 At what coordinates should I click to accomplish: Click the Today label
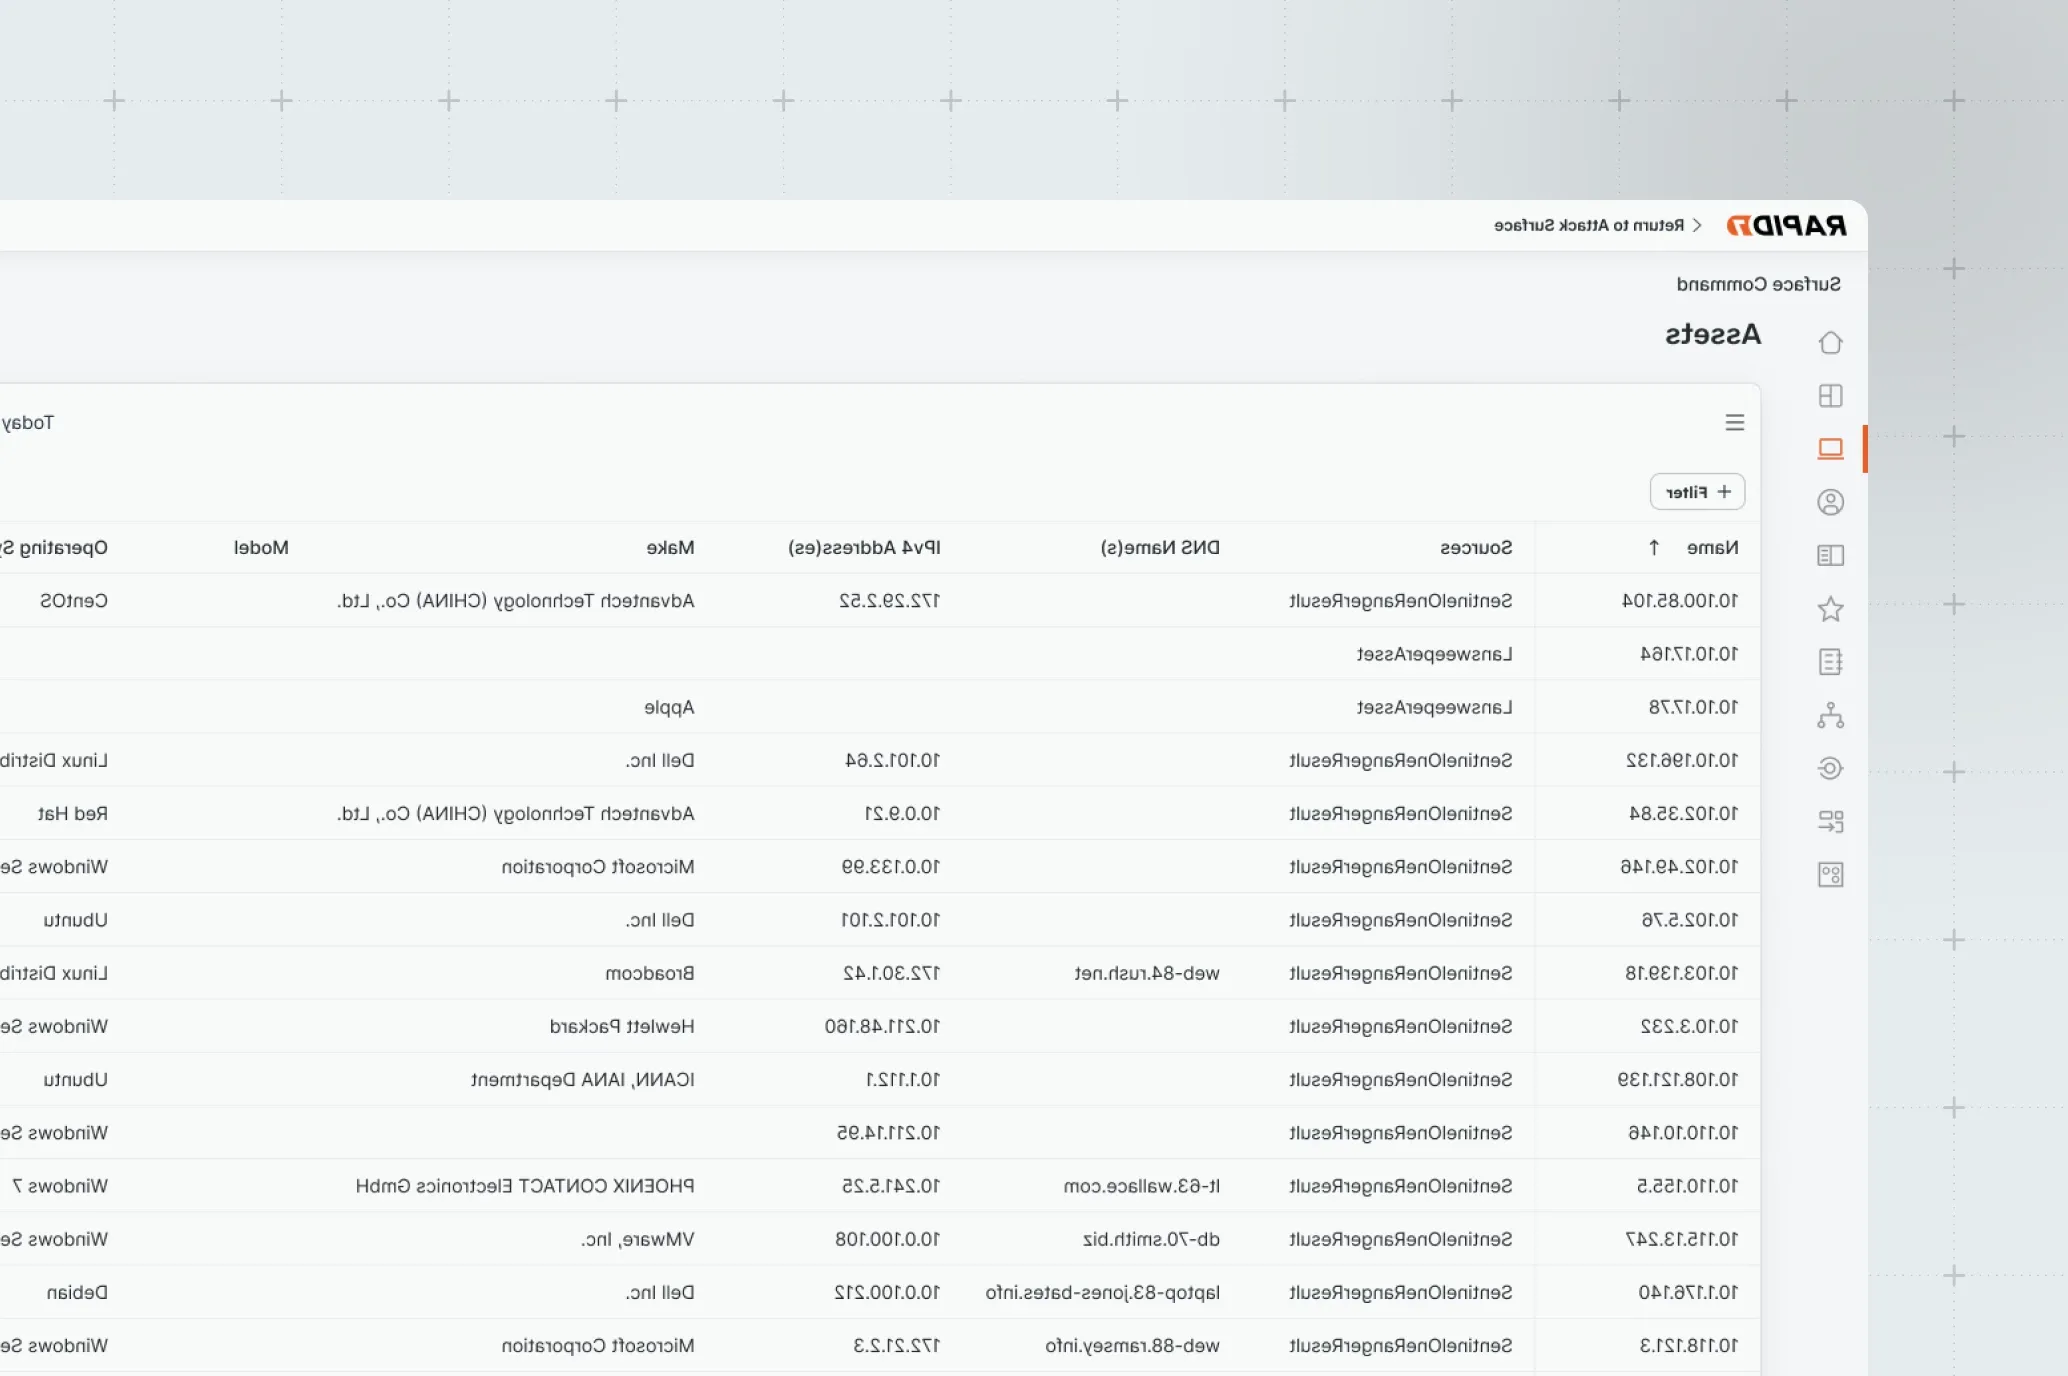[28, 423]
